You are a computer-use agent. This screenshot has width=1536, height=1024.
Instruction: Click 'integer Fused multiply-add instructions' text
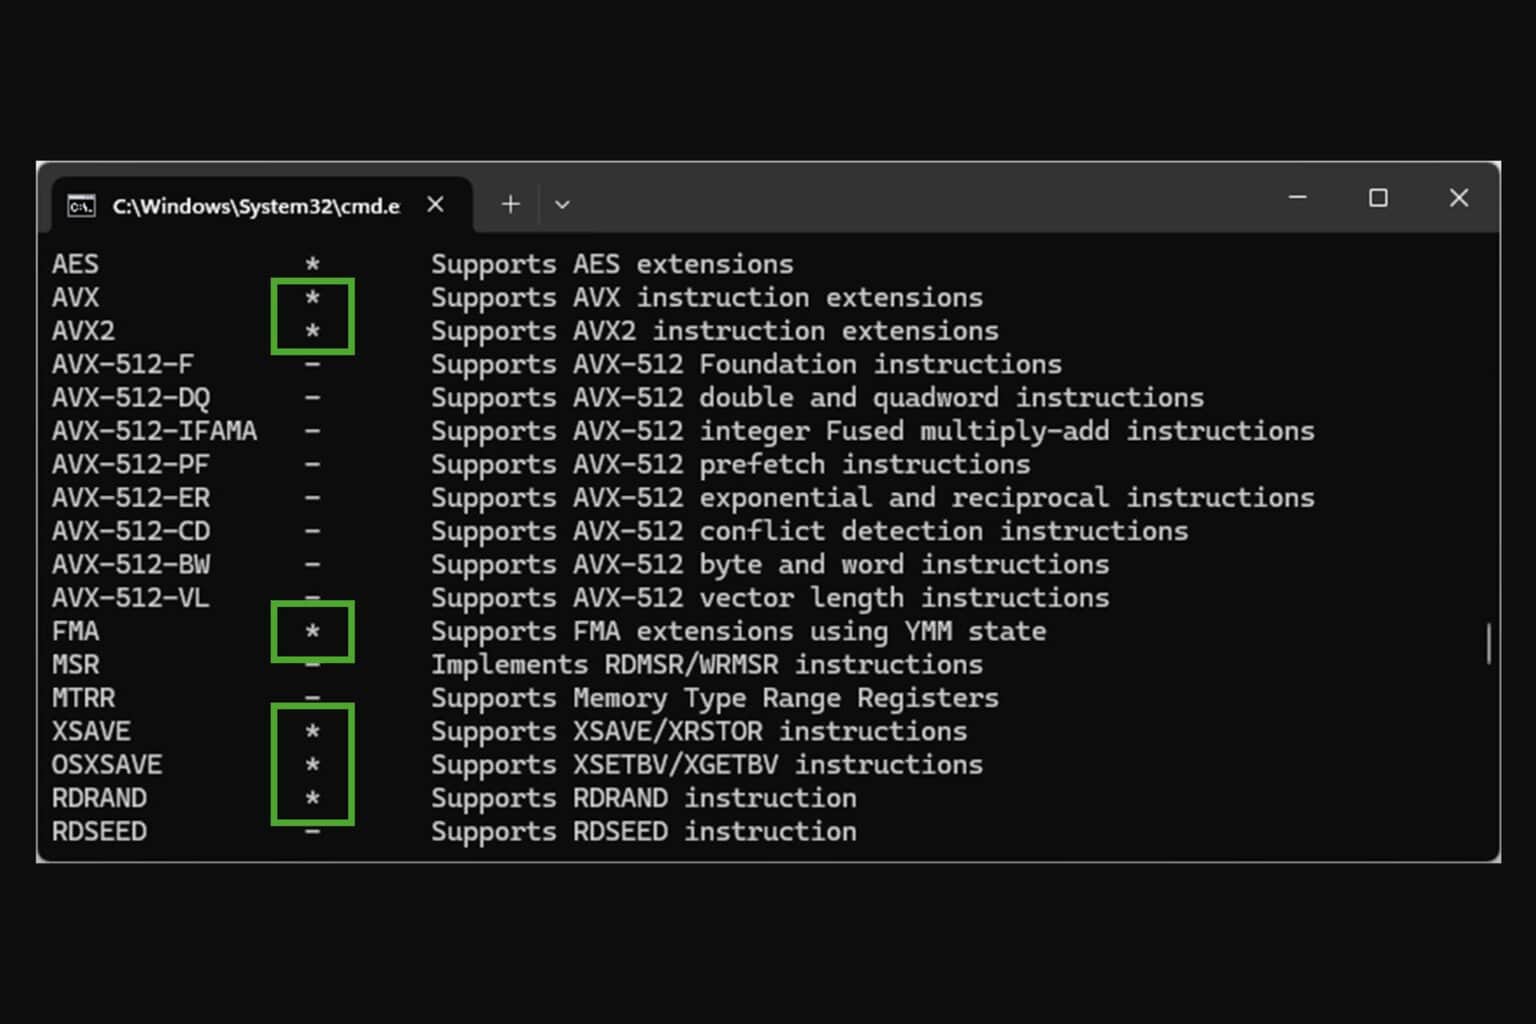point(1007,431)
